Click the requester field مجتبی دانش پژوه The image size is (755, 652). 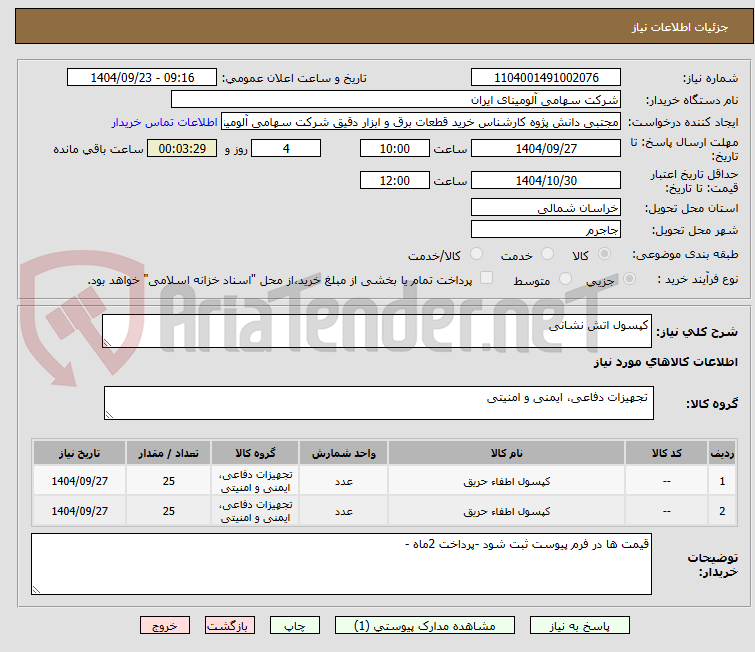point(421,122)
